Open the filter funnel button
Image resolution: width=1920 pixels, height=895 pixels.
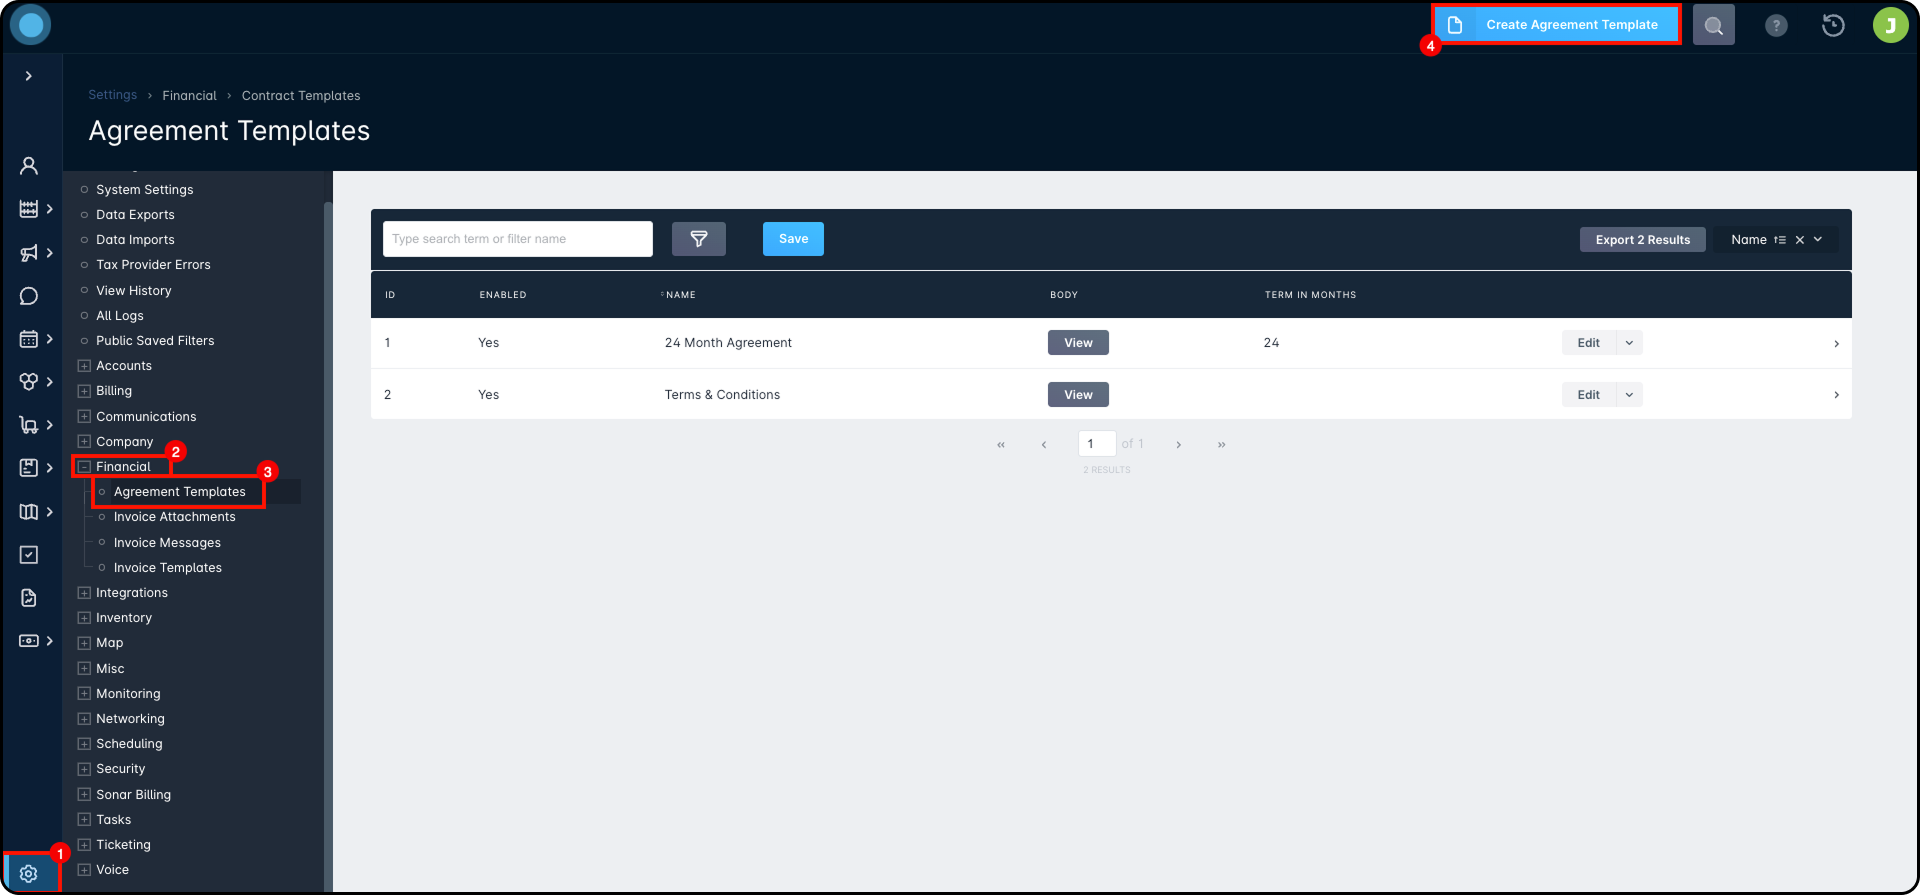pos(699,239)
